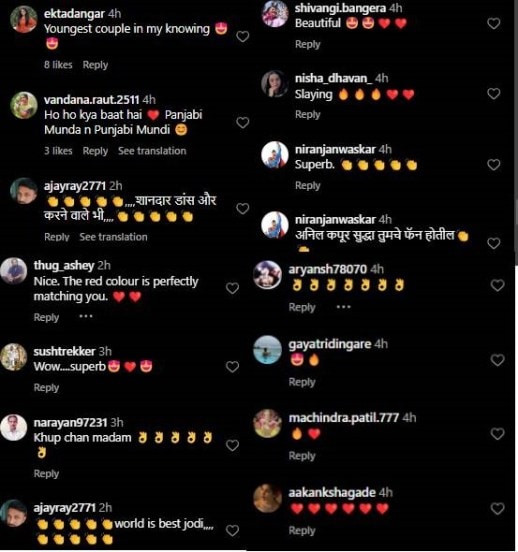
Task: Expand the translation of vandana.raut.2511's comment
Action: click(x=152, y=151)
